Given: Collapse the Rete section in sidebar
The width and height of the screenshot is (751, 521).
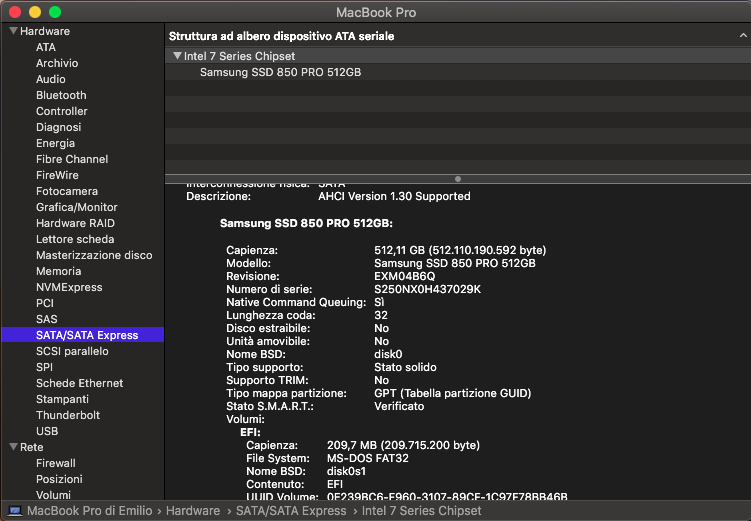Looking at the screenshot, I should point(13,447).
